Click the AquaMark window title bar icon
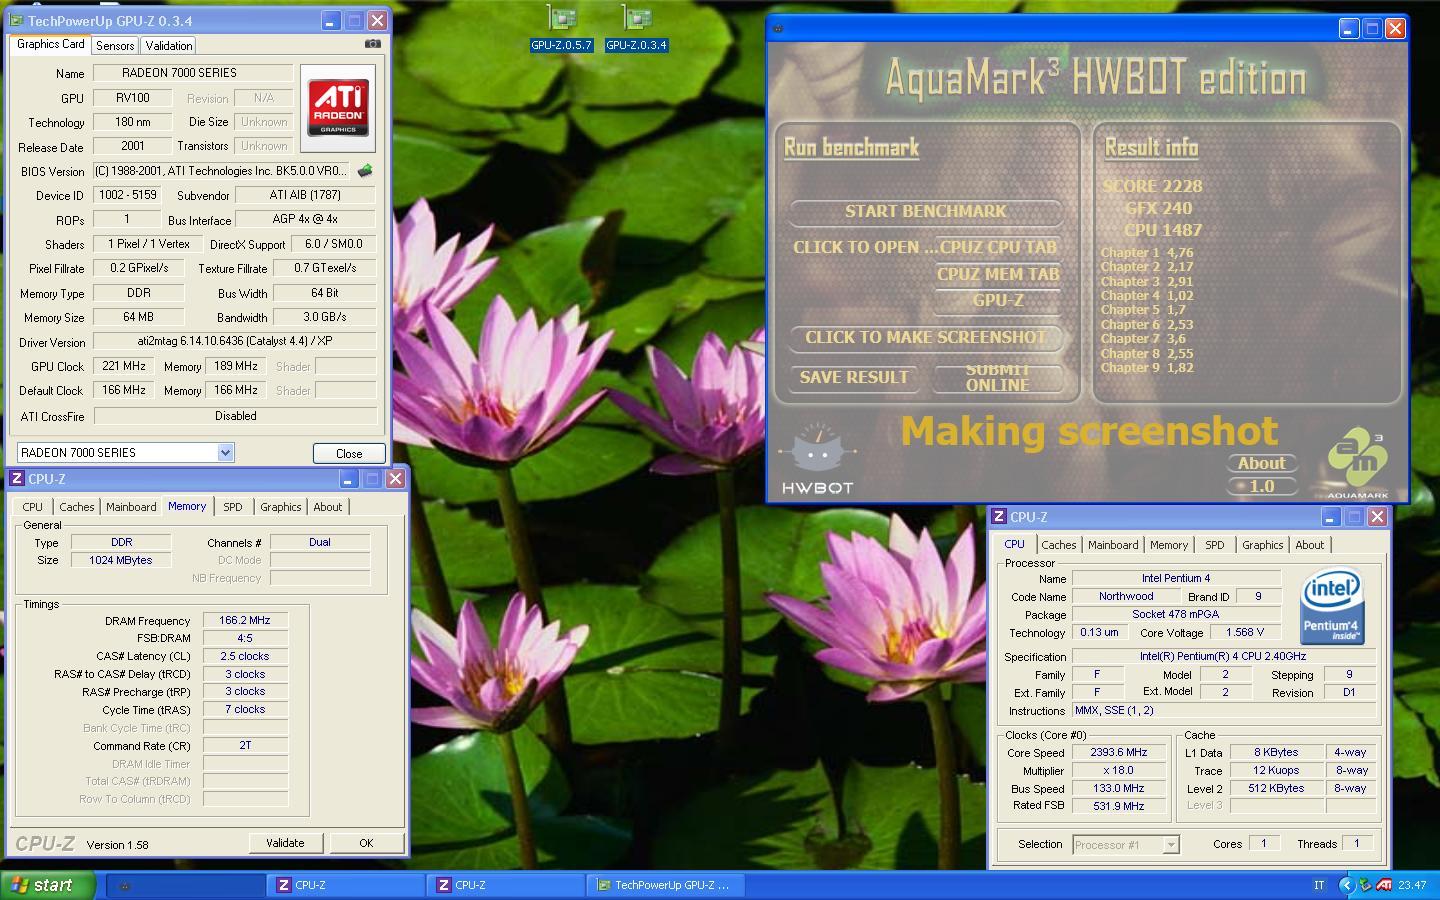The width and height of the screenshot is (1440, 900). (x=778, y=28)
